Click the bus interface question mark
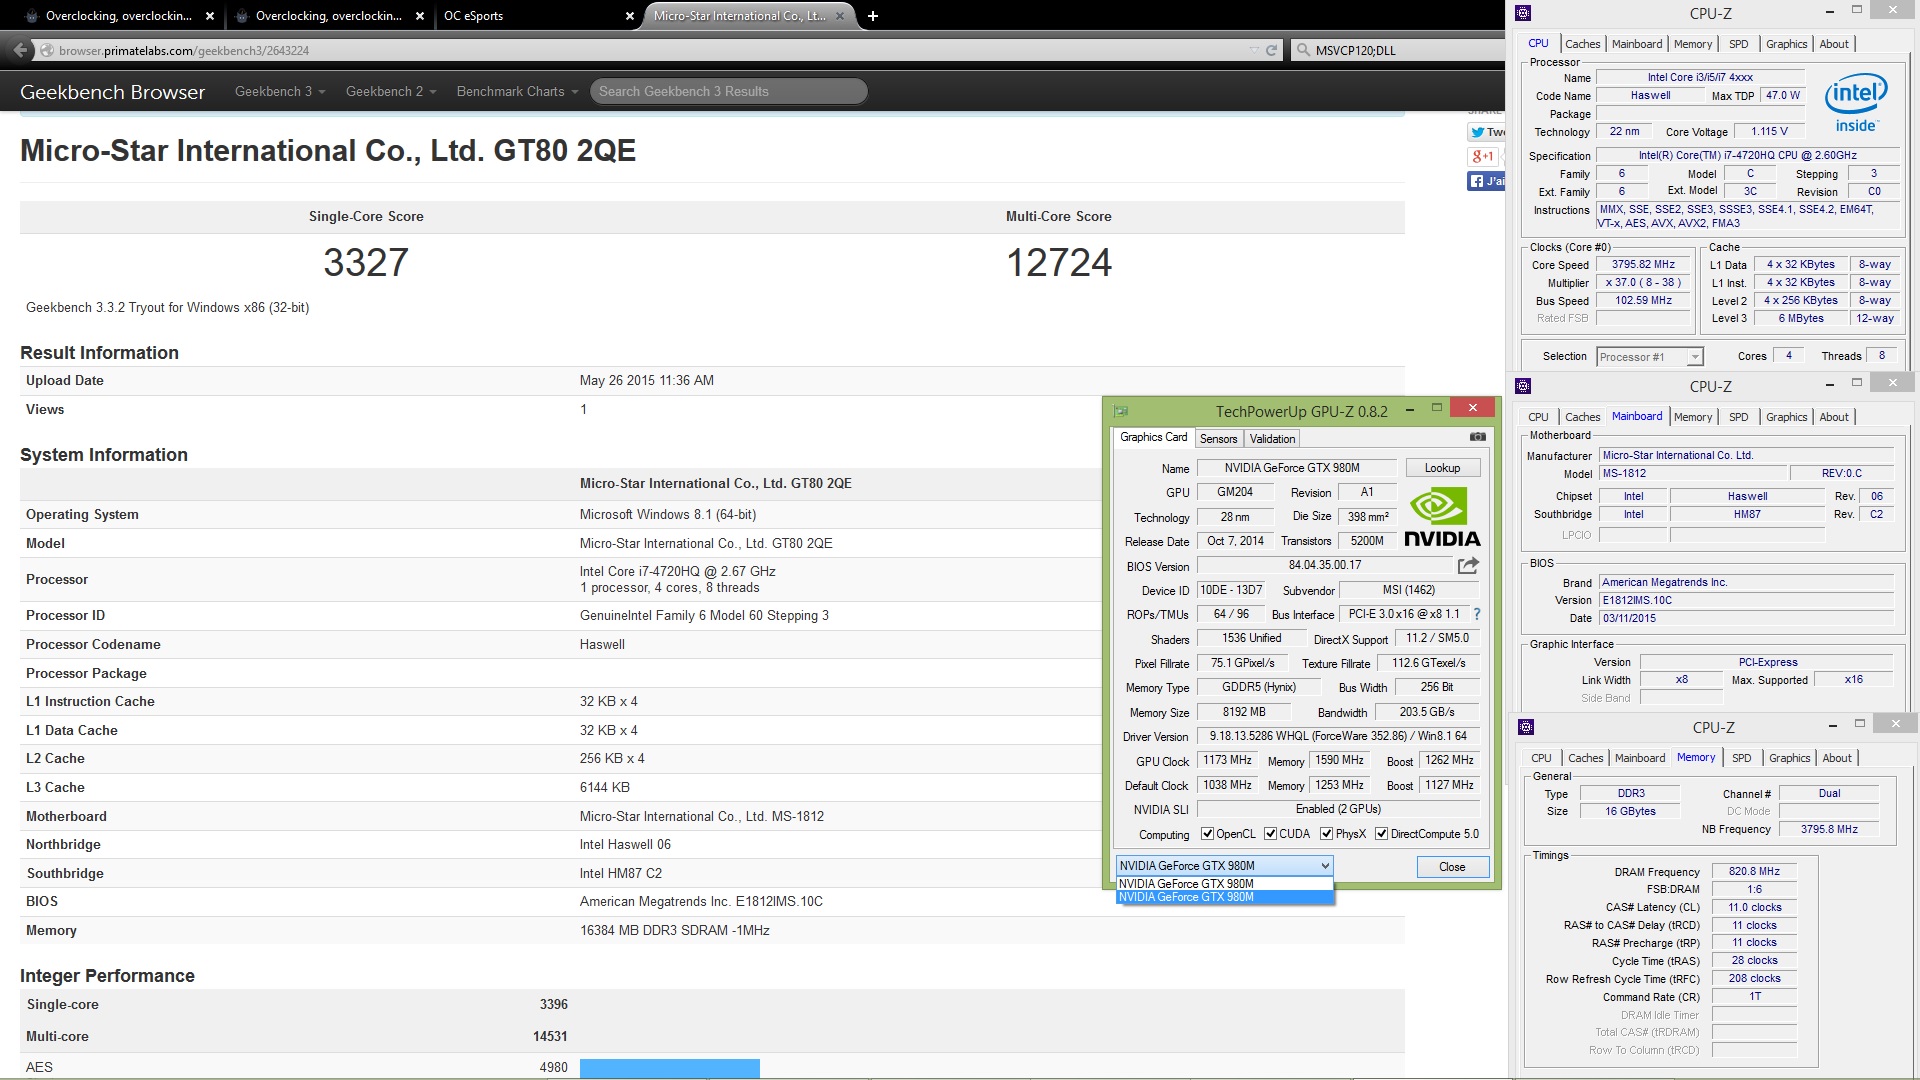The image size is (1920, 1080). (x=1477, y=614)
